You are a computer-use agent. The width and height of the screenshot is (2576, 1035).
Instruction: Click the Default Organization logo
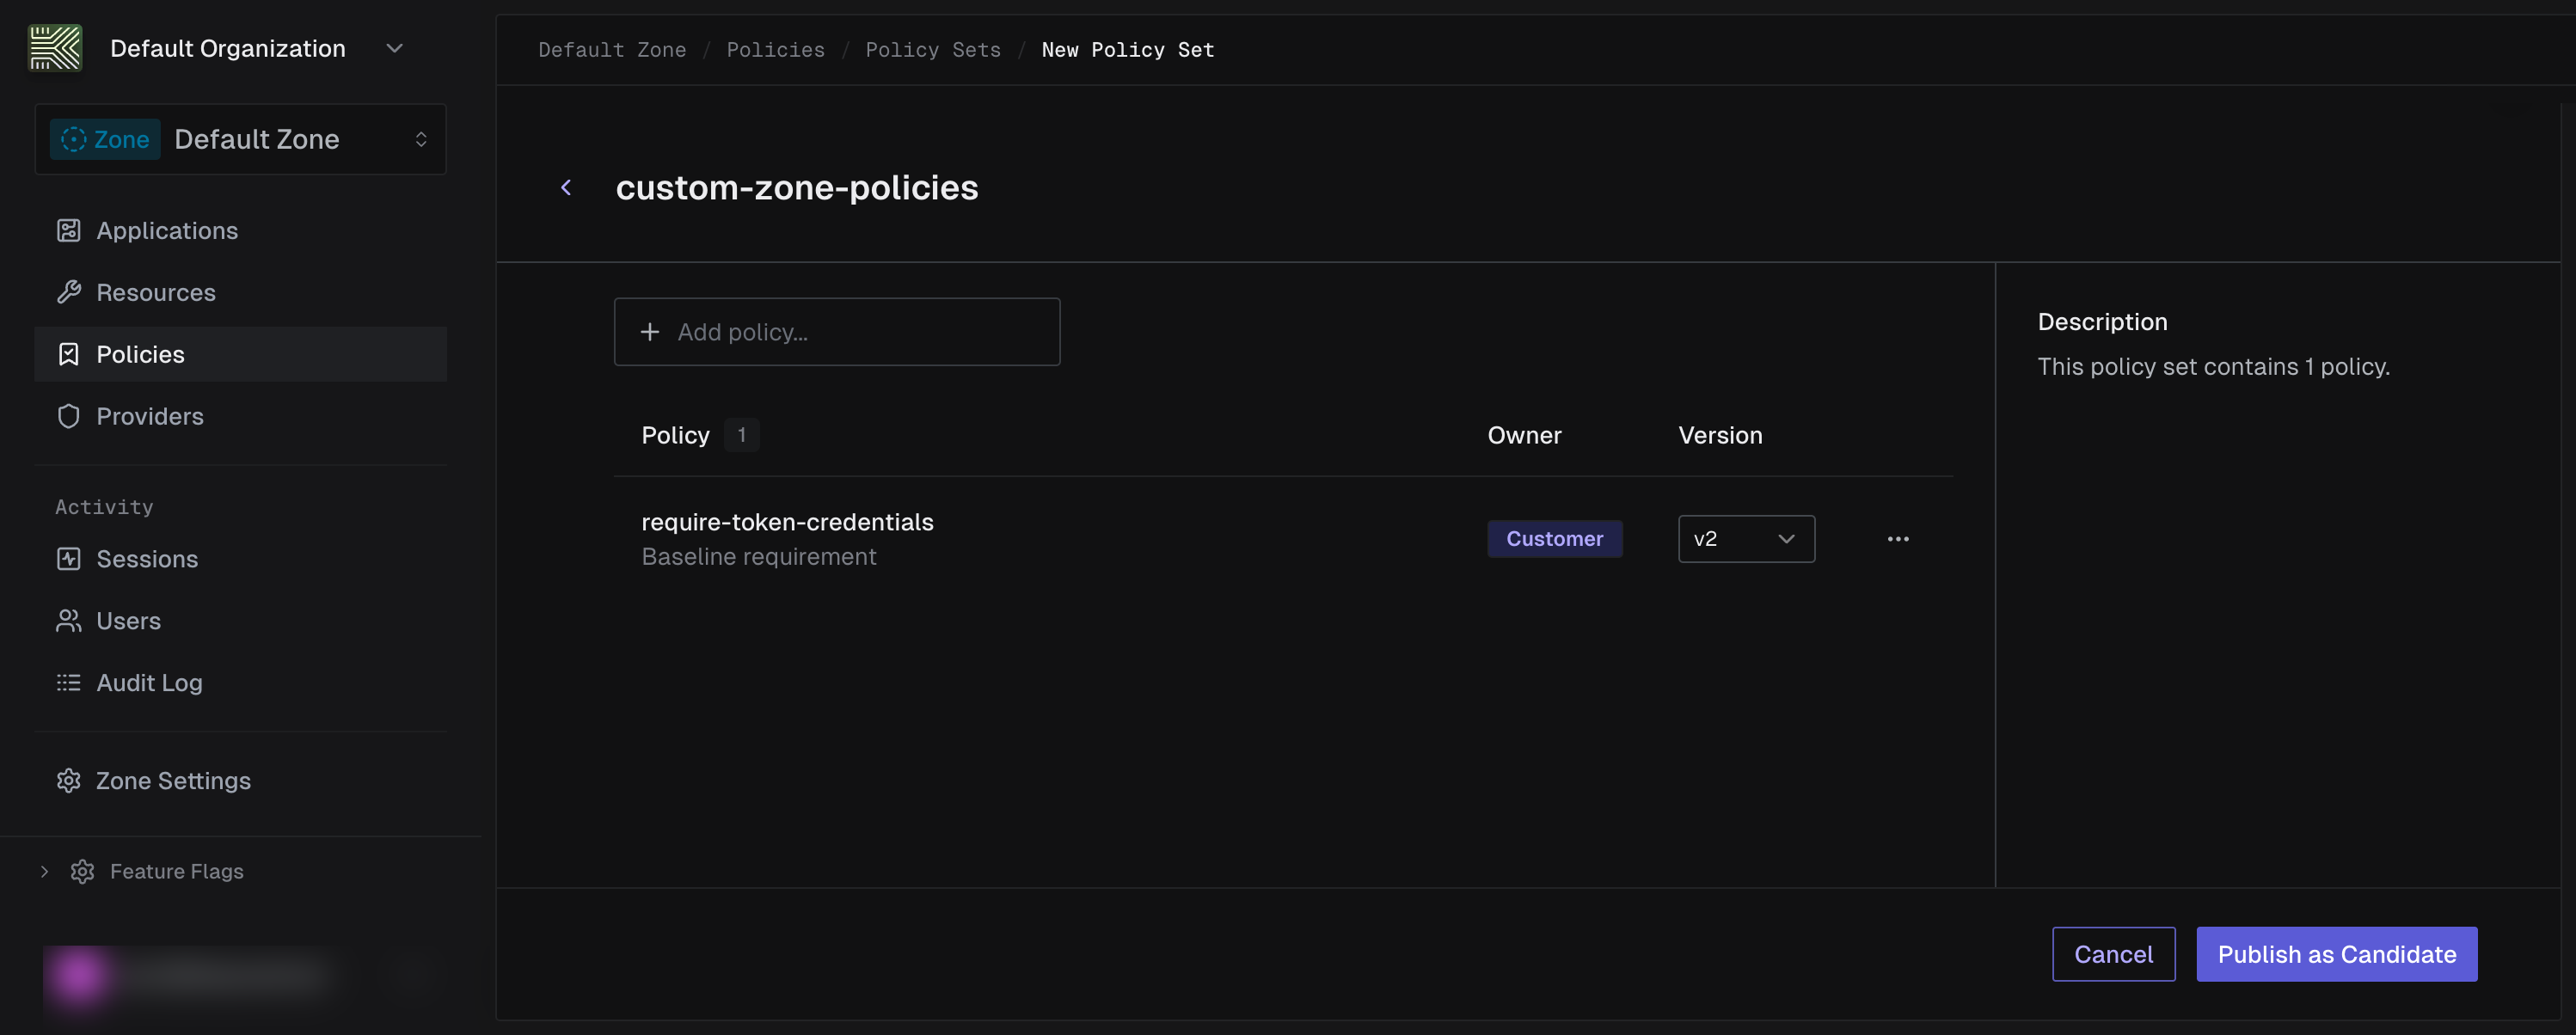point(55,47)
